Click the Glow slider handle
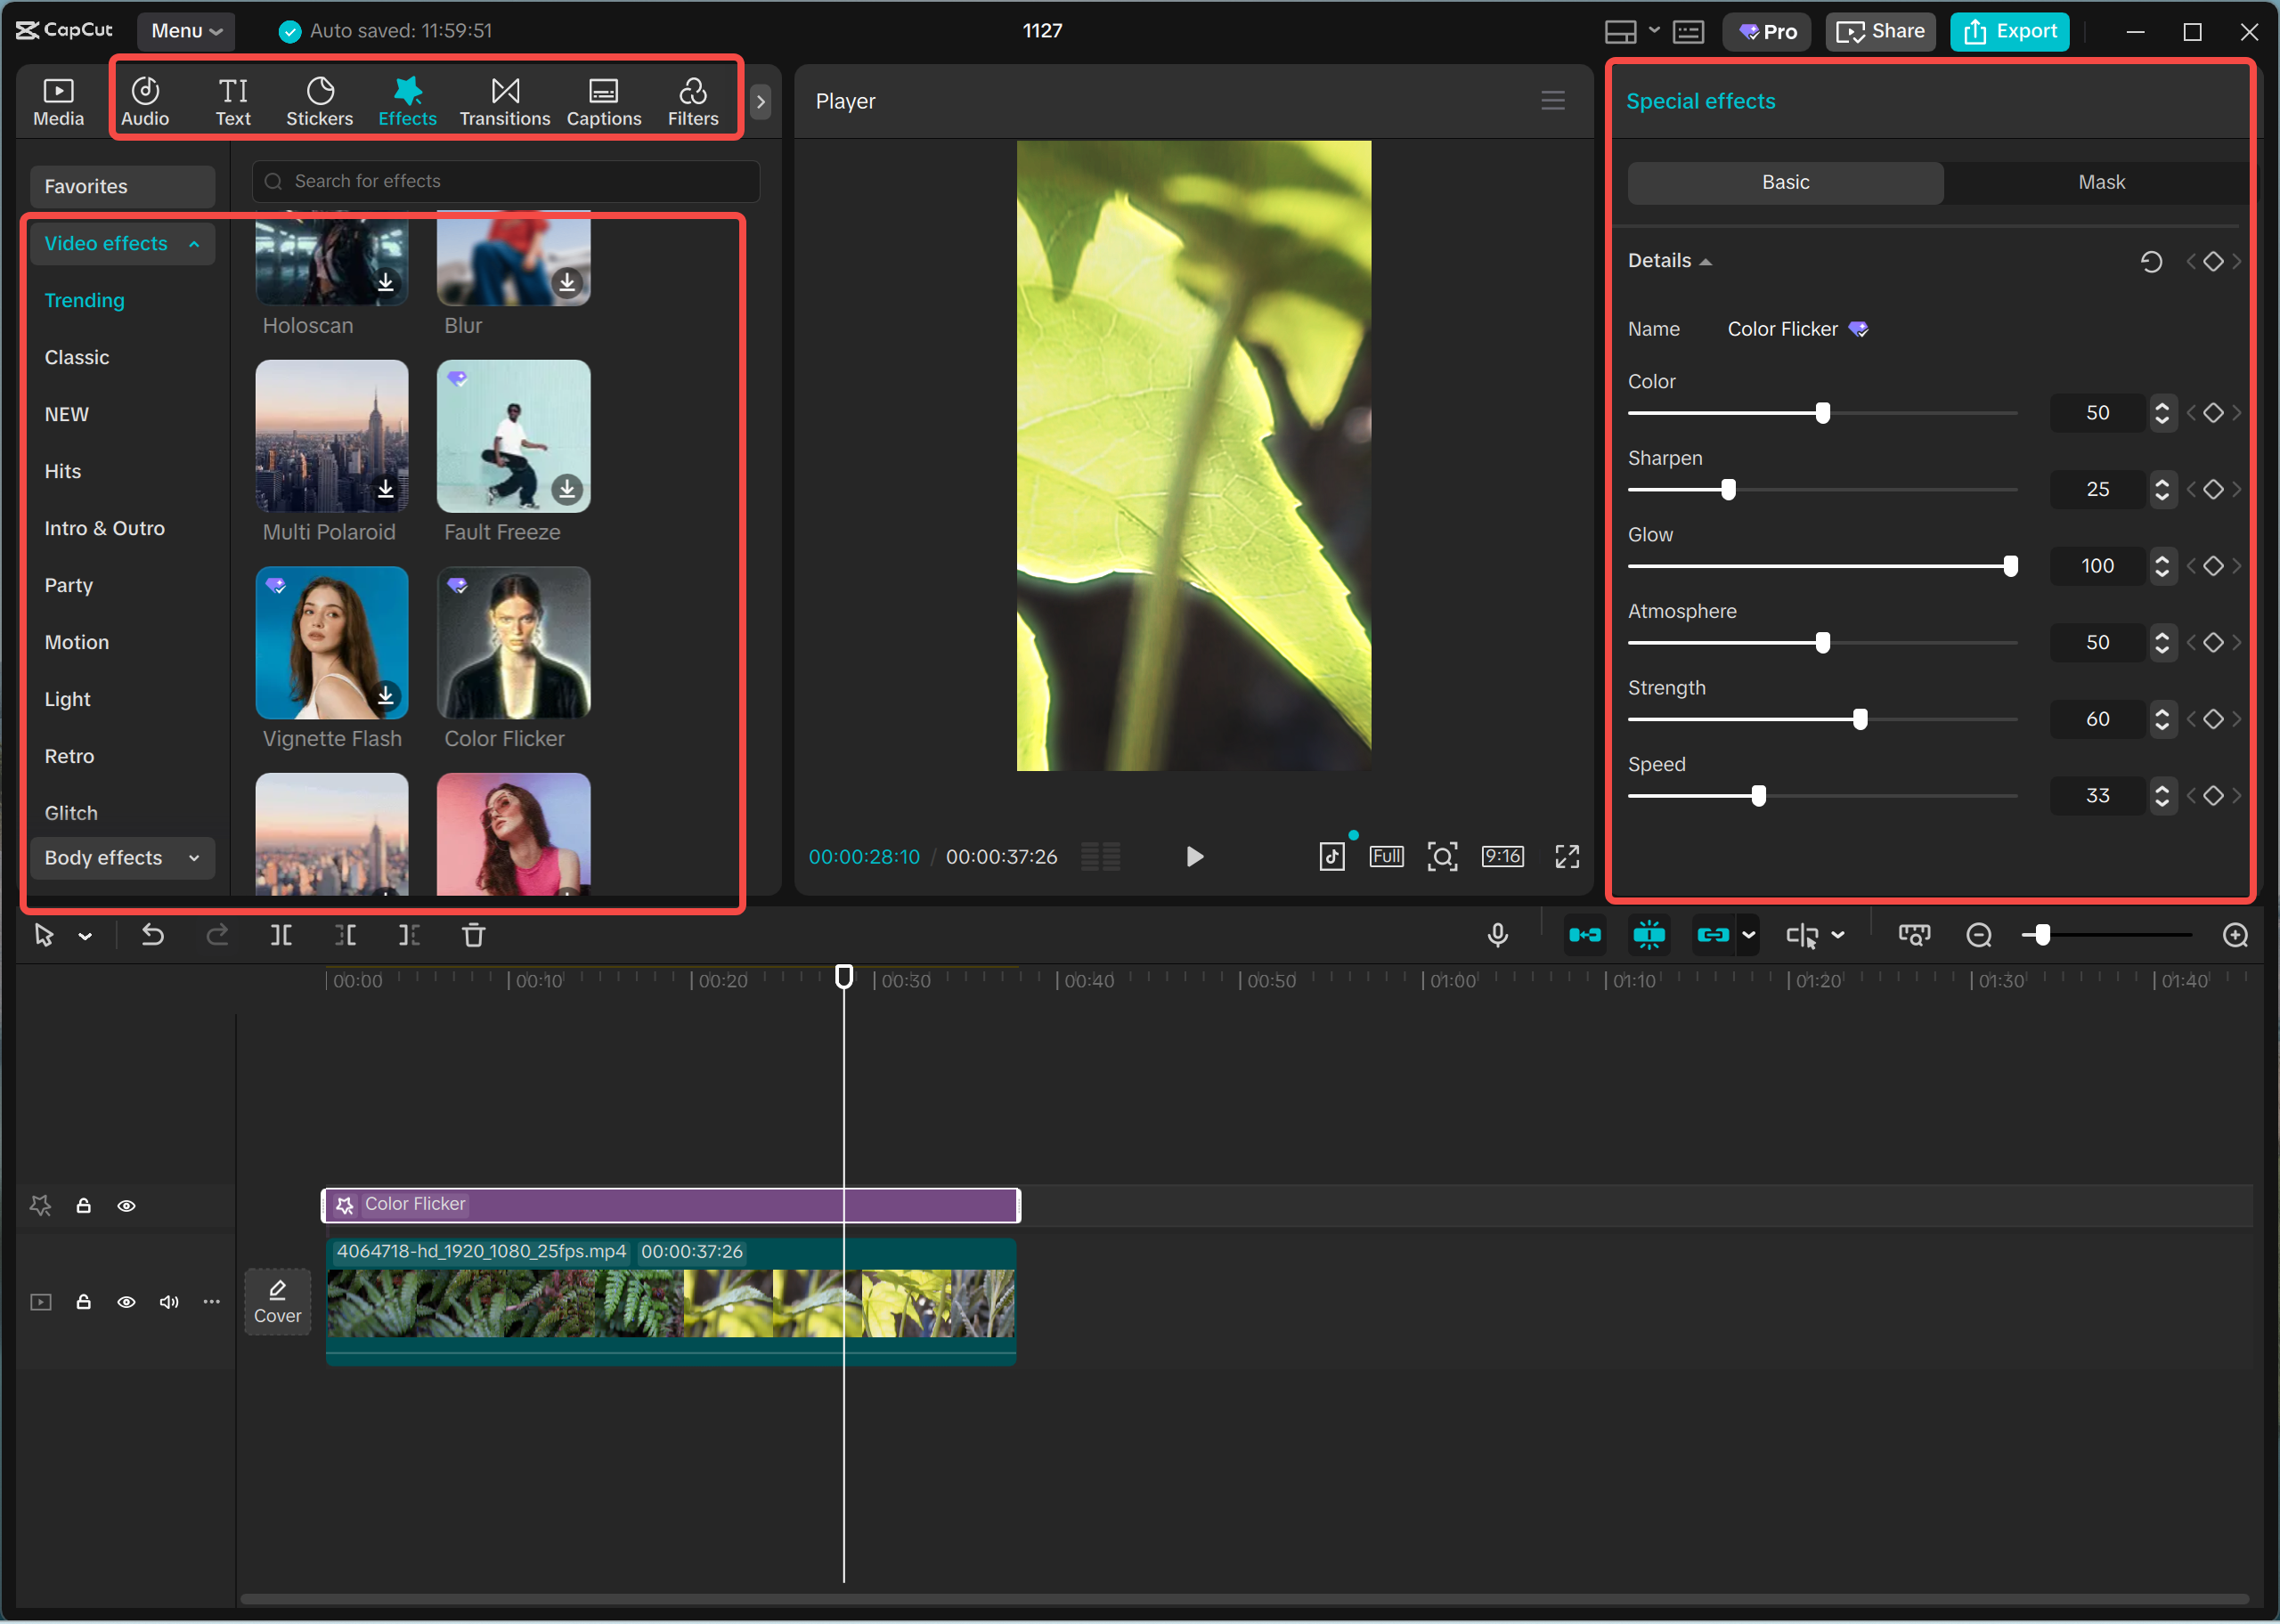Image resolution: width=2280 pixels, height=1624 pixels. [x=2009, y=566]
